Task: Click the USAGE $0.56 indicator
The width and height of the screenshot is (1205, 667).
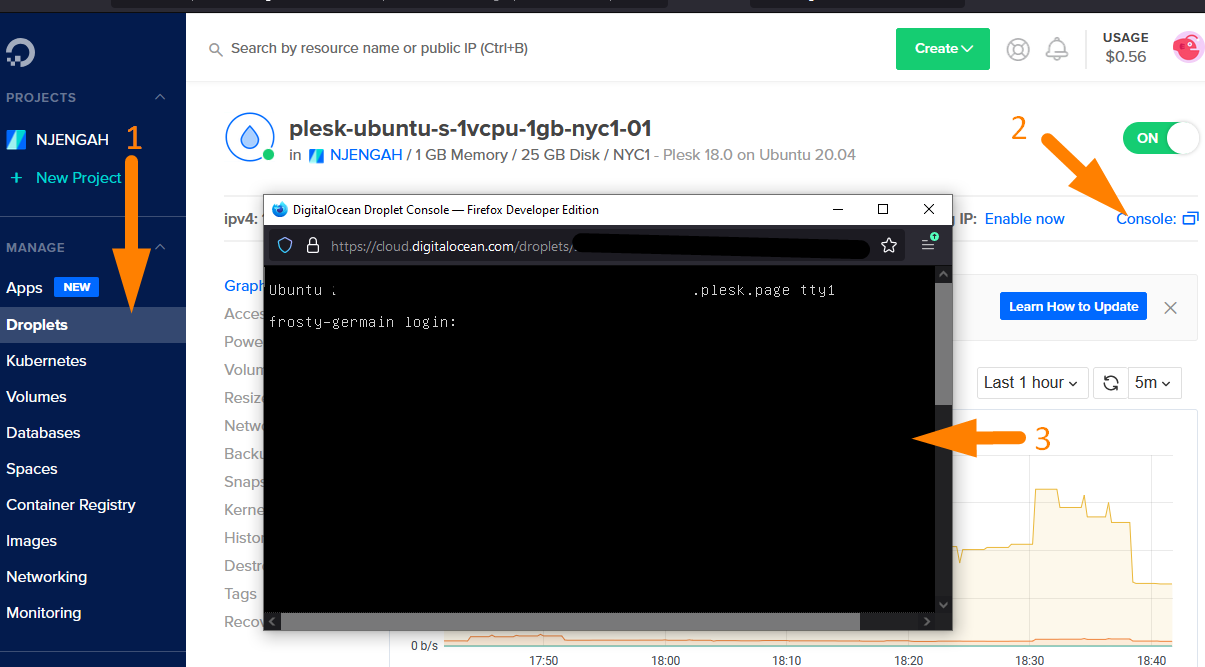Action: [1126, 48]
